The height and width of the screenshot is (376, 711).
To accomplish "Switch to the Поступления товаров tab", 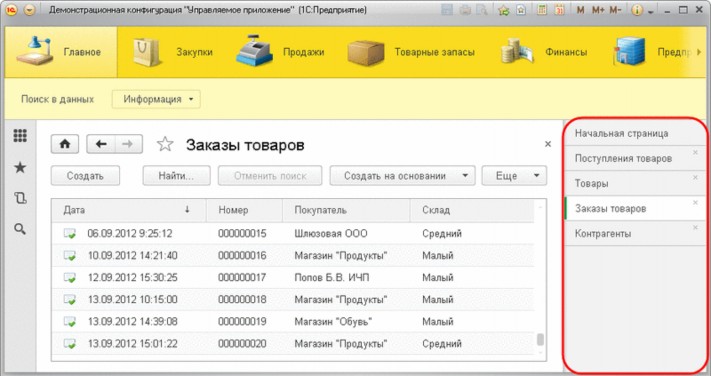I will click(x=635, y=158).
